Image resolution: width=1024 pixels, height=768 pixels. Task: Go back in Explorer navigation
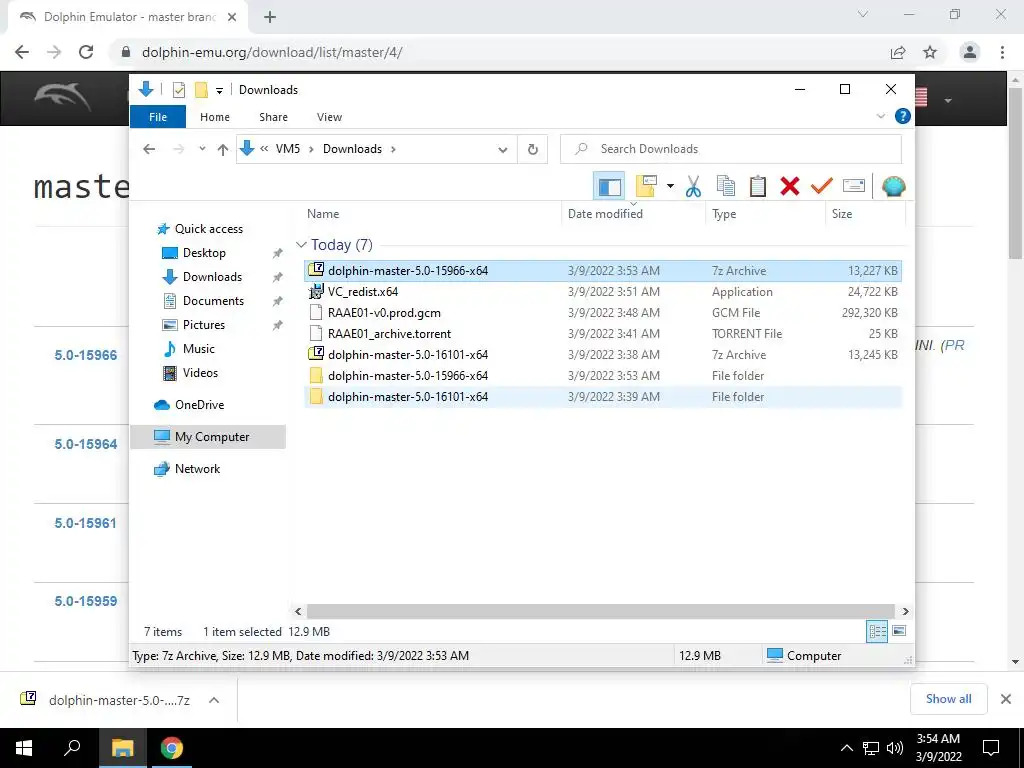coord(149,149)
